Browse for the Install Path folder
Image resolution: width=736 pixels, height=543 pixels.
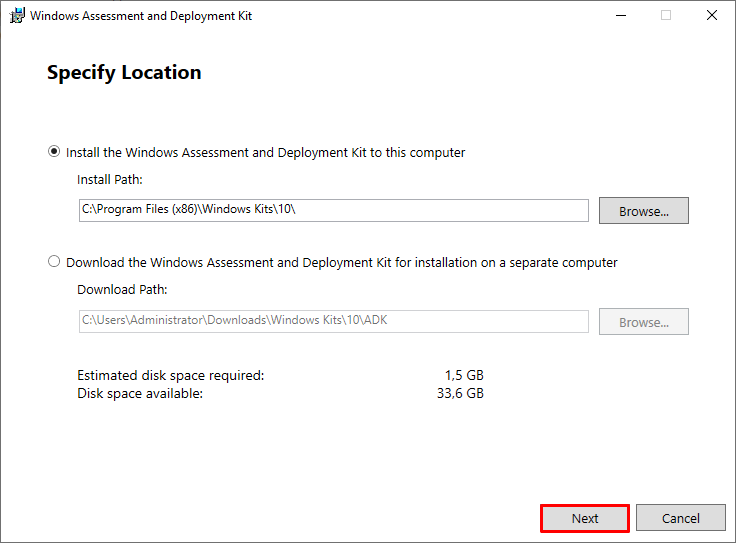point(644,211)
